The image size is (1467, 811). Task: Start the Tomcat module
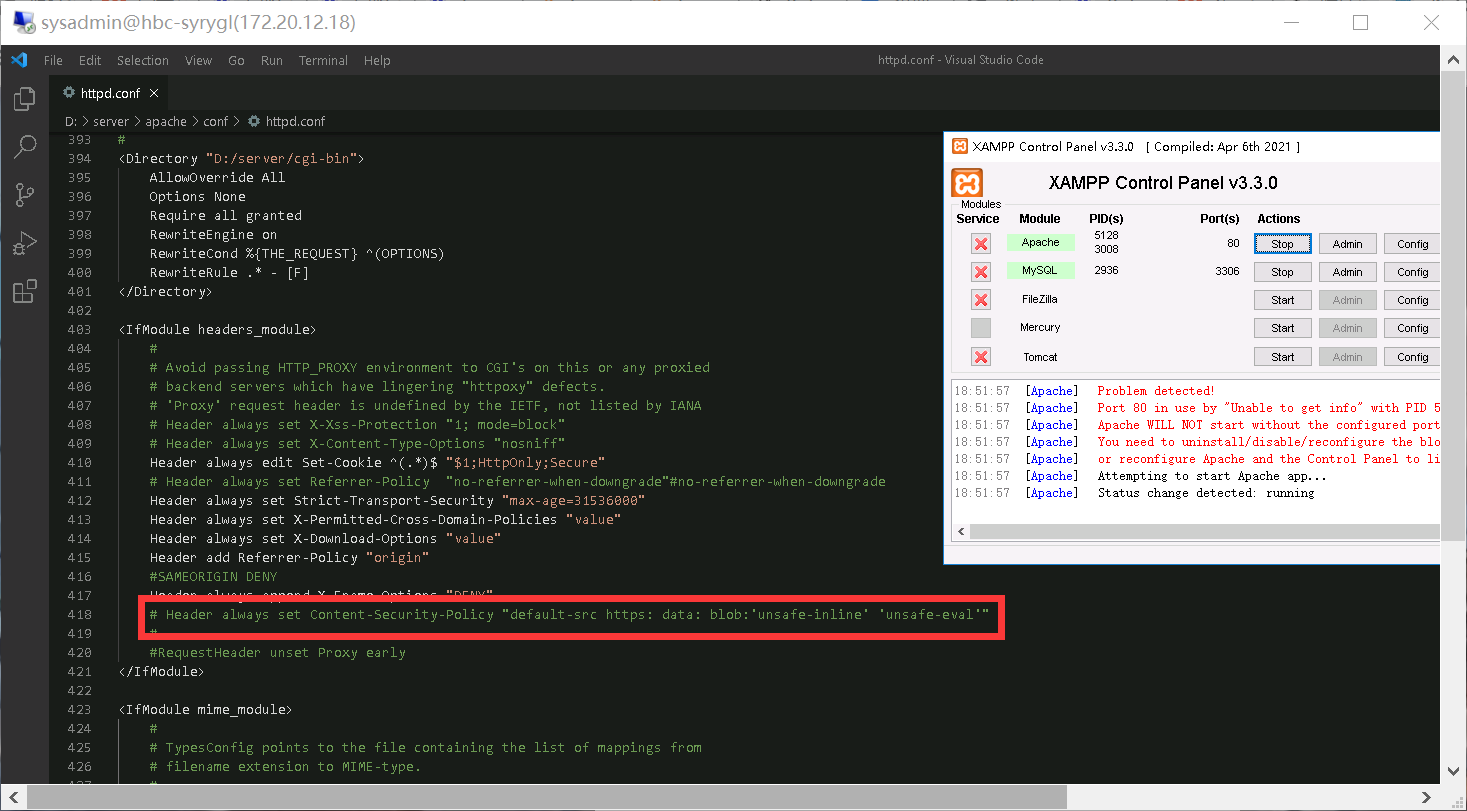(1282, 357)
